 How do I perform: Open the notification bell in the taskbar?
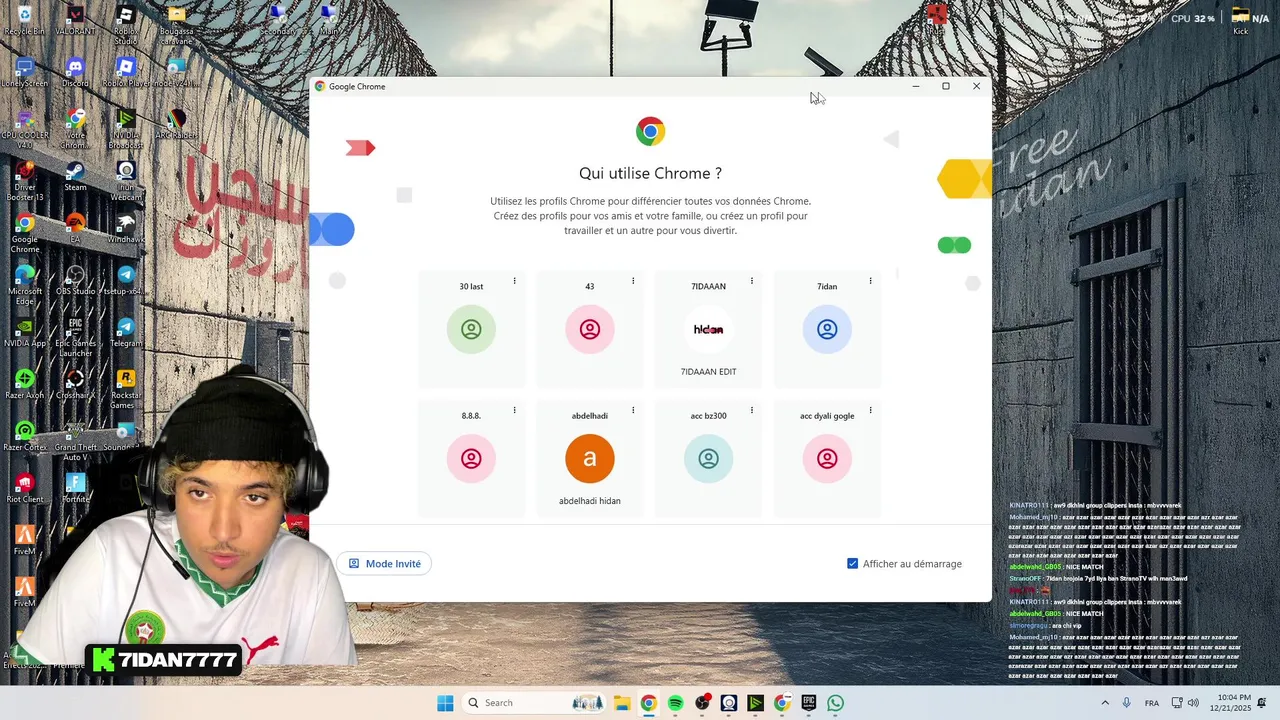(1262, 703)
